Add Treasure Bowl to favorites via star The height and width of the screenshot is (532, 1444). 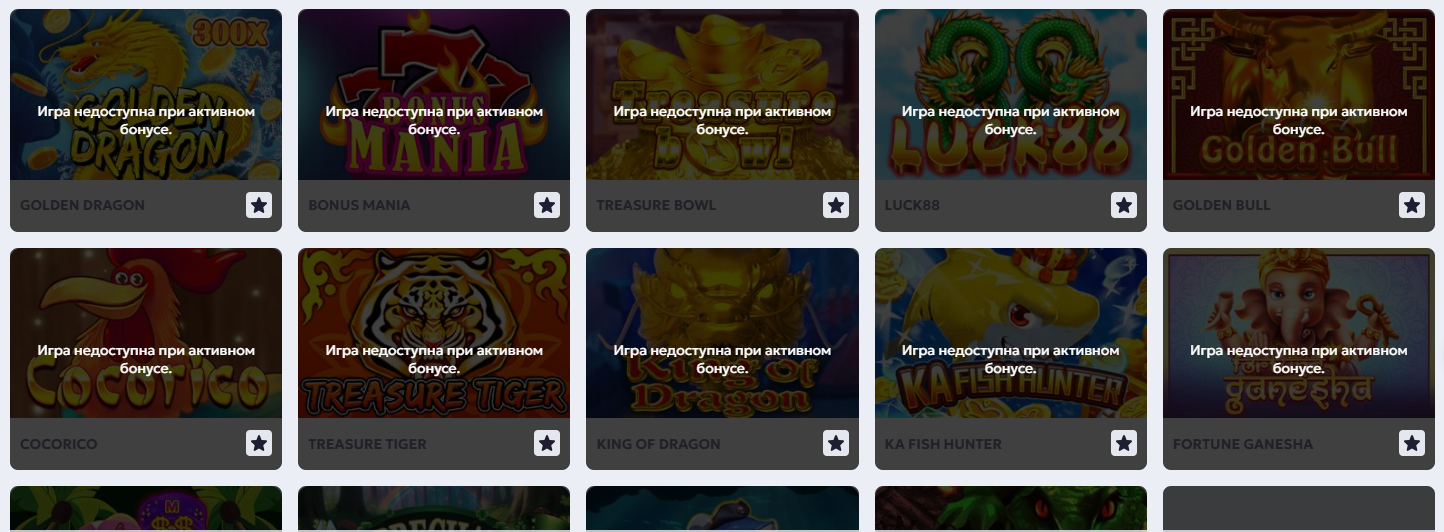pos(836,205)
